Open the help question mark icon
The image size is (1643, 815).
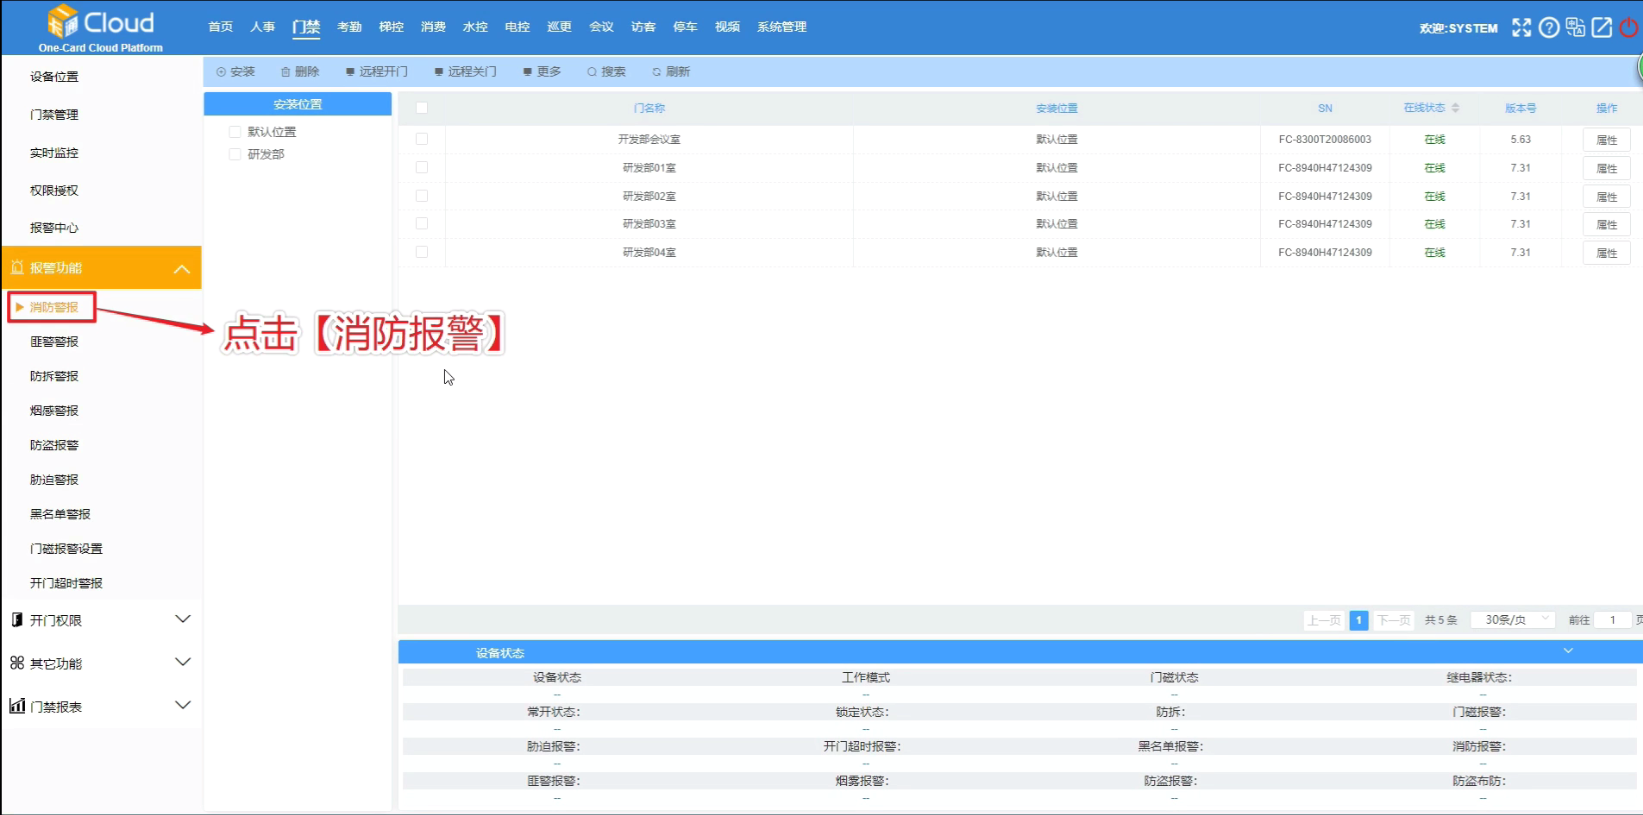tap(1548, 28)
